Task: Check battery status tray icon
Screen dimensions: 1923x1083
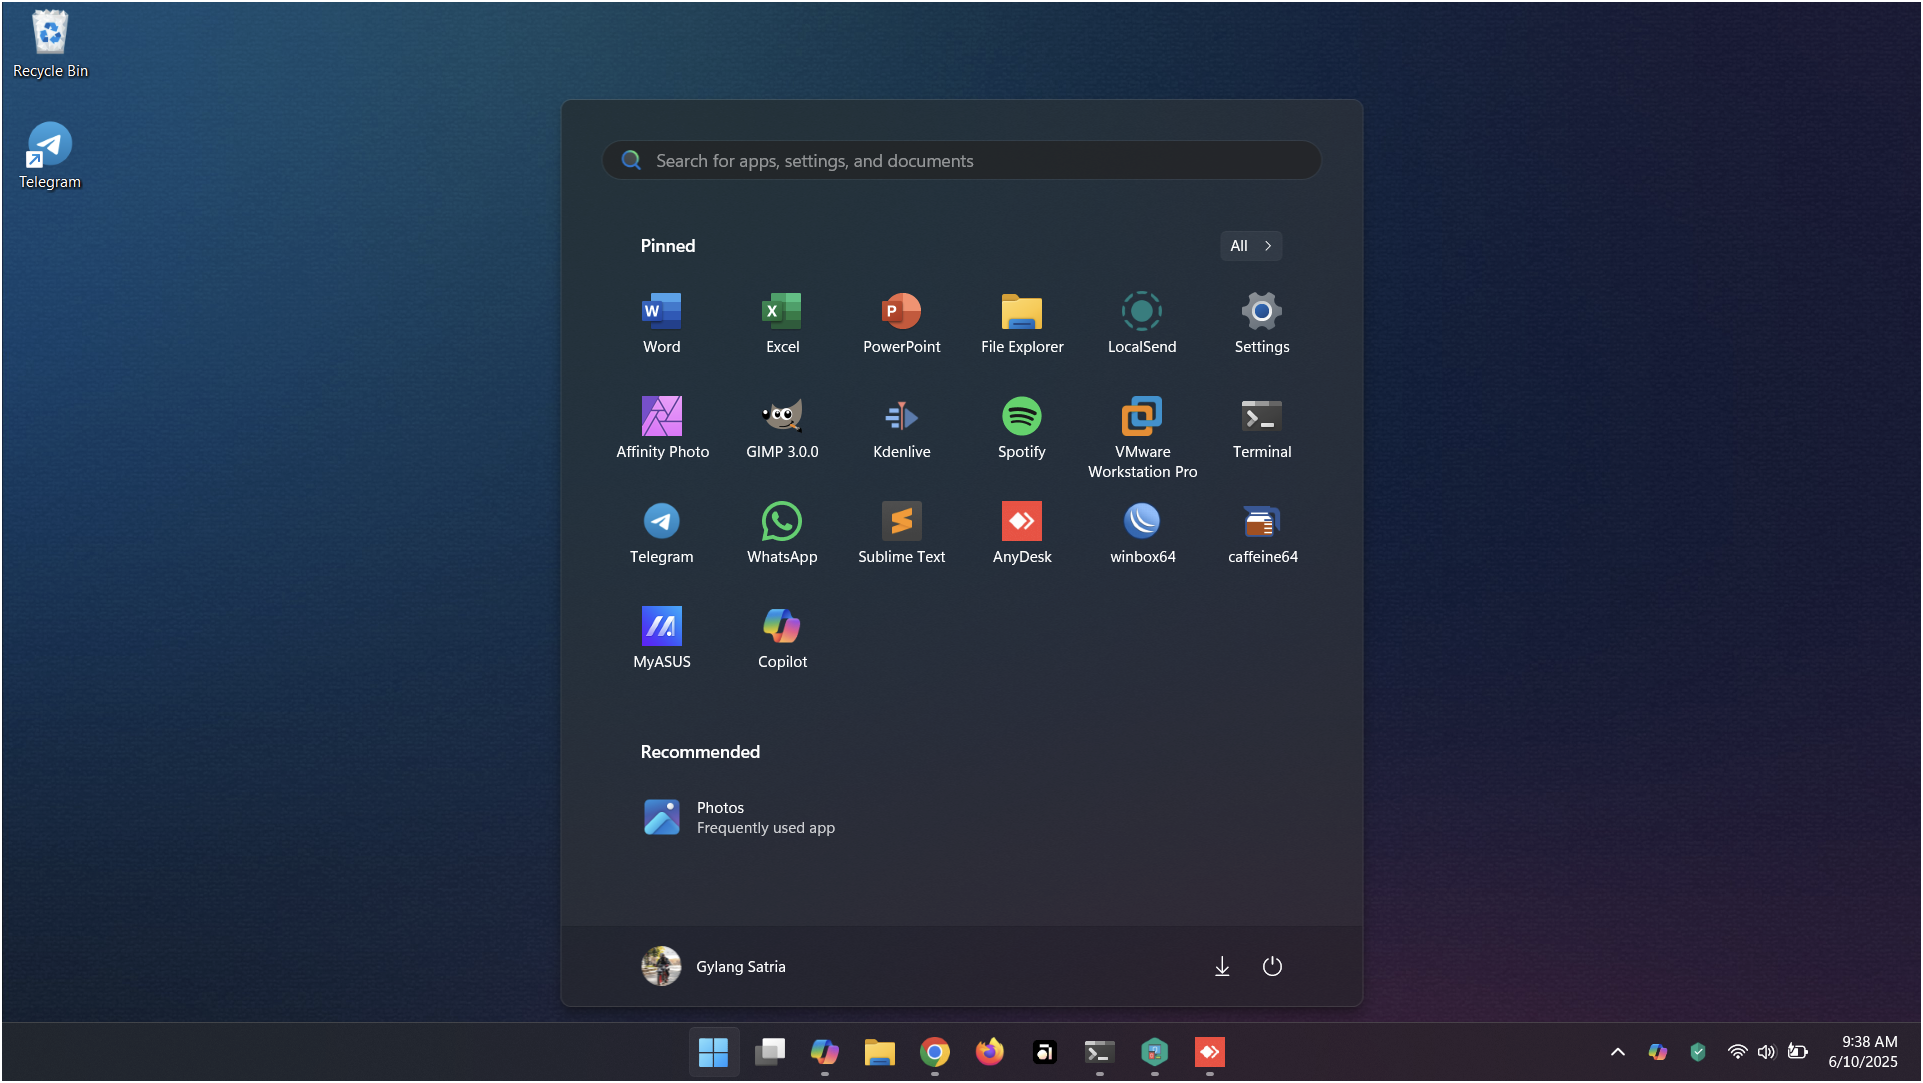Action: pos(1797,1052)
